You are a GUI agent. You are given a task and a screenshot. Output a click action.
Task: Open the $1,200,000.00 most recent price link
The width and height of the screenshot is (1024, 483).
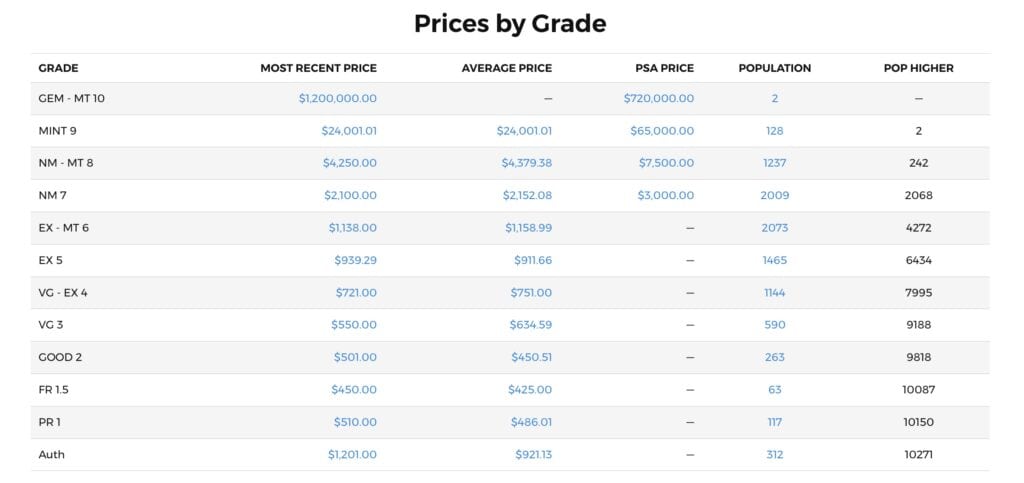click(337, 99)
